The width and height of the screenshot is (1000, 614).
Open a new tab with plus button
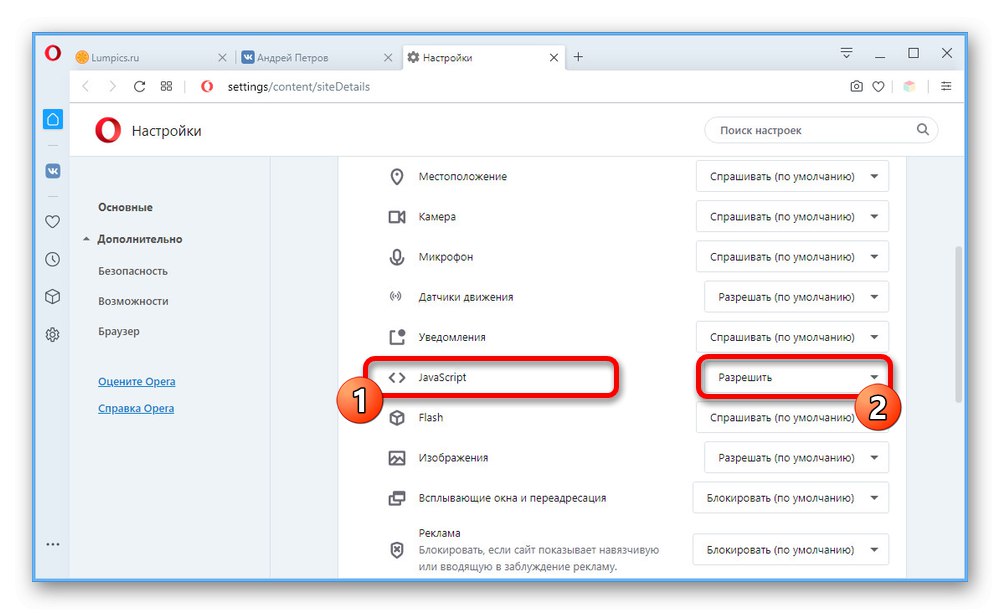pos(578,57)
